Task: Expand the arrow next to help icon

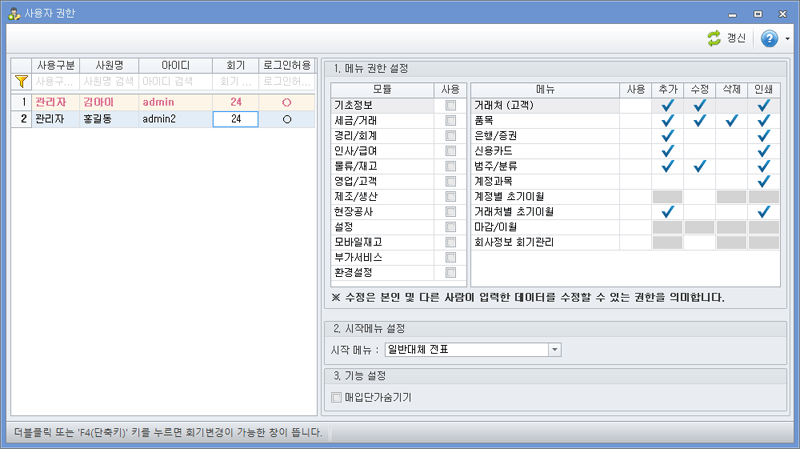Action: pos(787,39)
